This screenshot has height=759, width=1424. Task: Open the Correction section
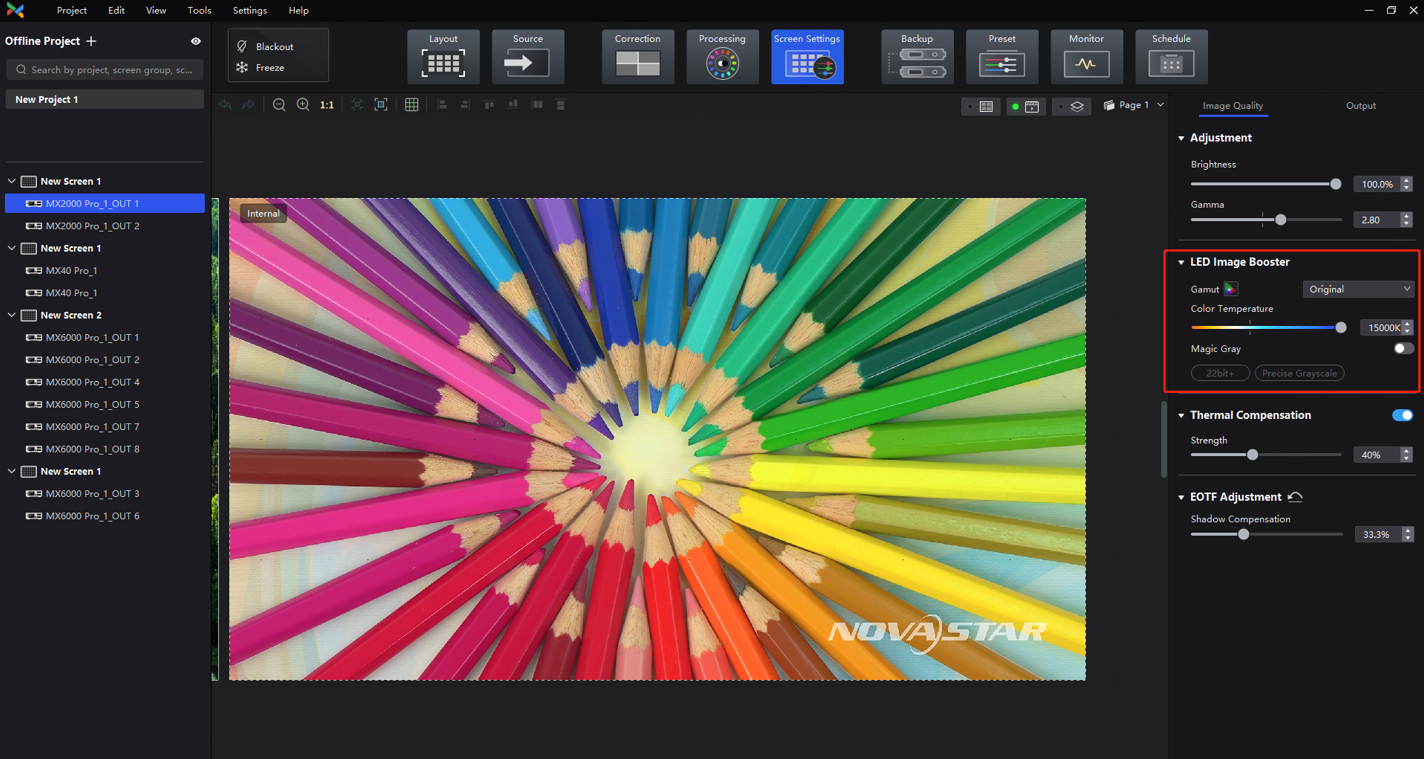(638, 56)
